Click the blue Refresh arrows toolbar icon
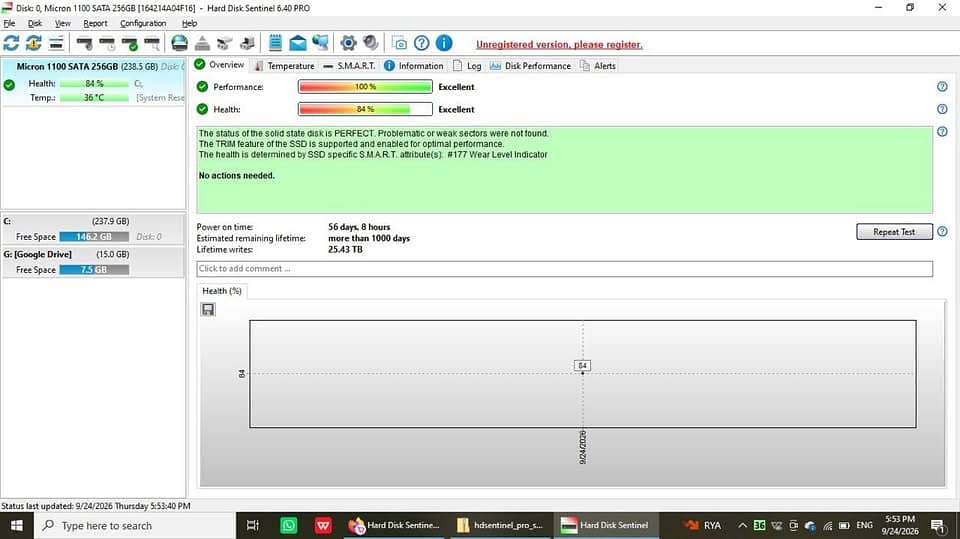The height and width of the screenshot is (539, 960). click(x=11, y=43)
